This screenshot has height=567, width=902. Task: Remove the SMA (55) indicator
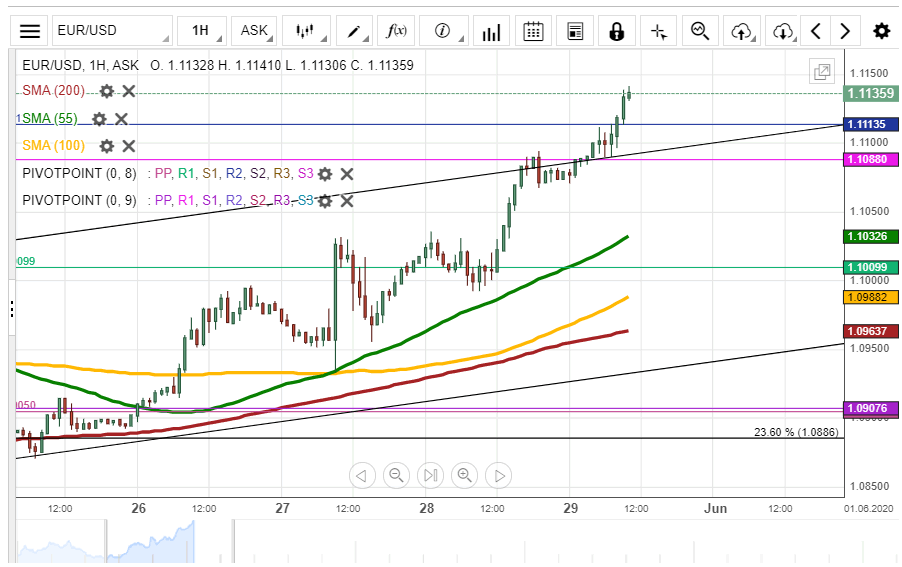click(x=121, y=119)
